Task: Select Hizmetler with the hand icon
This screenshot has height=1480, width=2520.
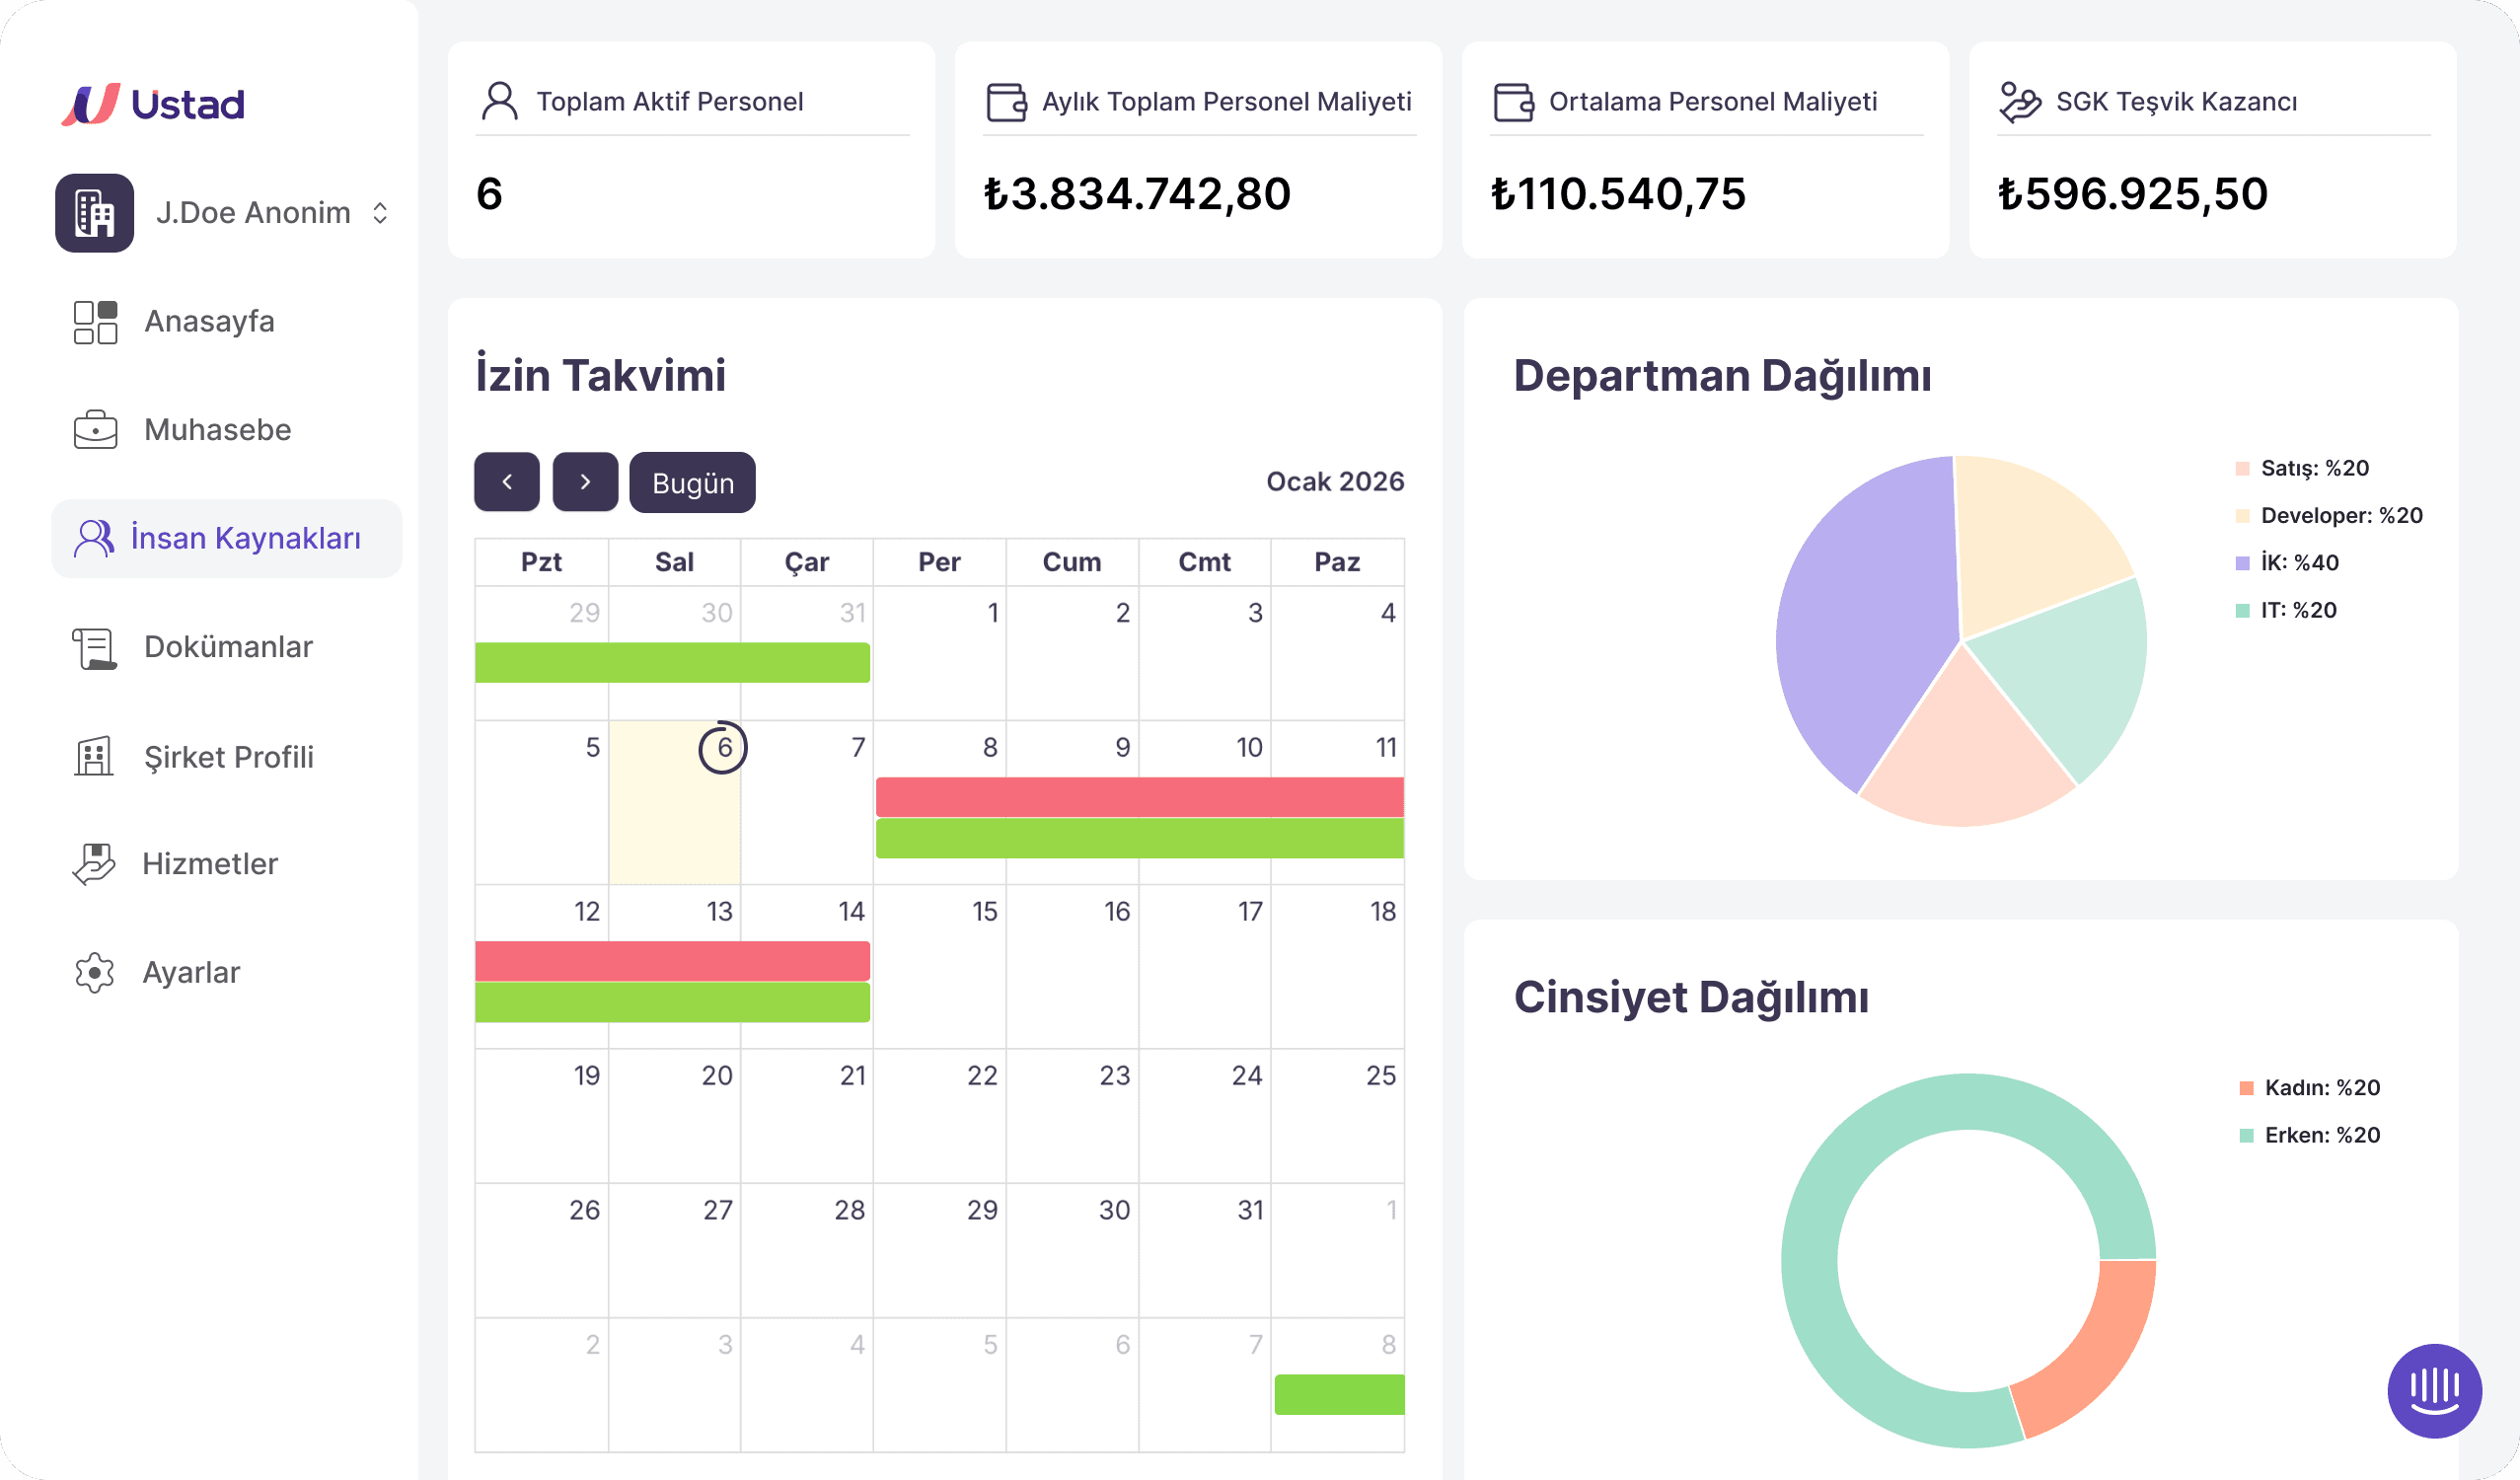Action: coord(94,864)
